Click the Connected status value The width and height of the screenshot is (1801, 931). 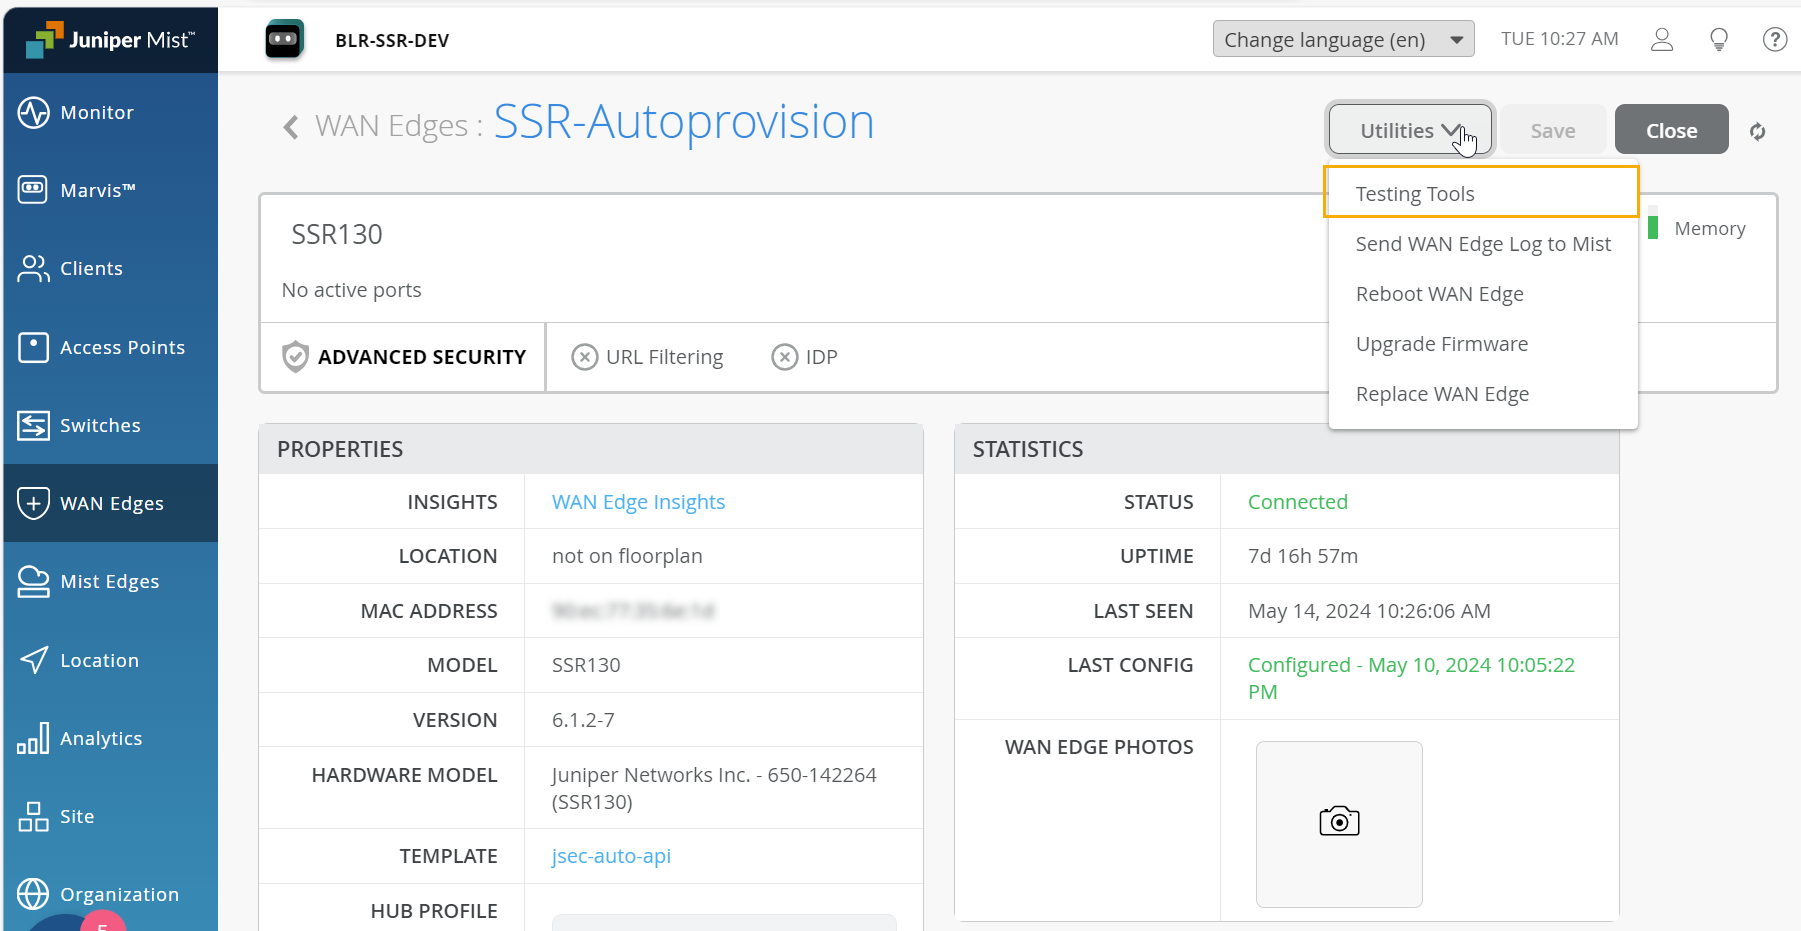[x=1298, y=502]
